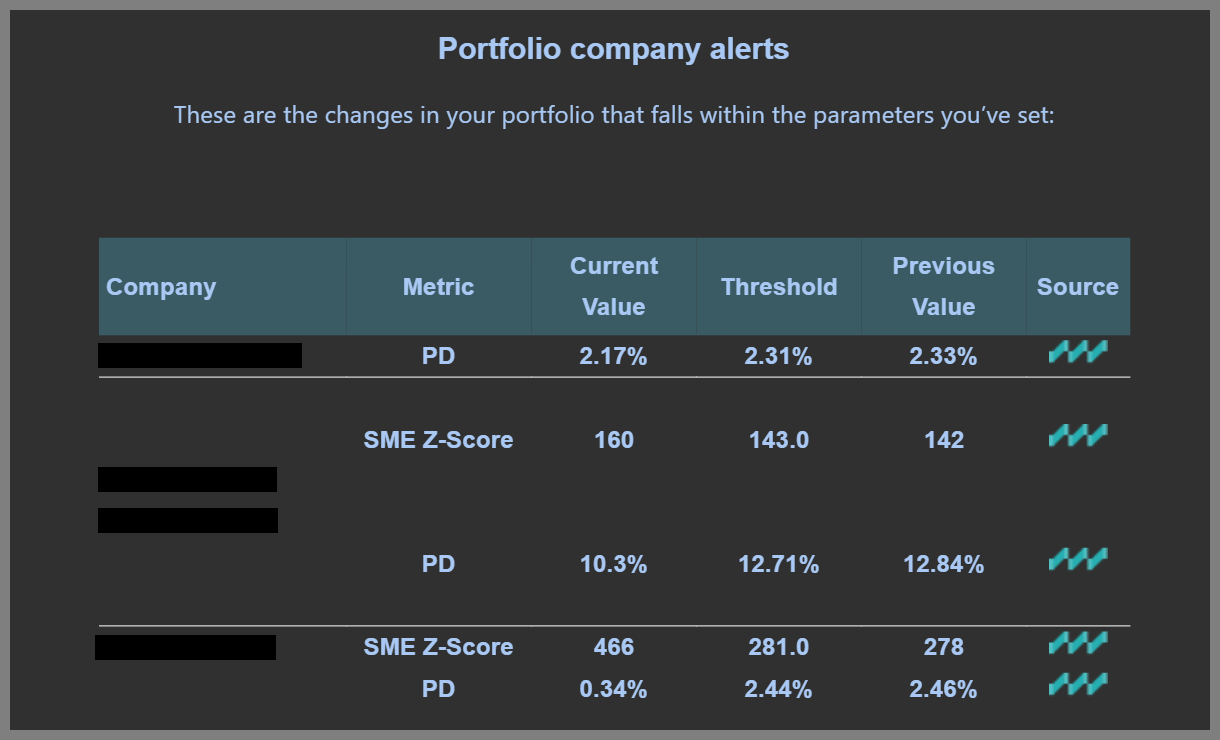1220x740 pixels.
Task: Open the first redacted company name
Action: (x=200, y=355)
